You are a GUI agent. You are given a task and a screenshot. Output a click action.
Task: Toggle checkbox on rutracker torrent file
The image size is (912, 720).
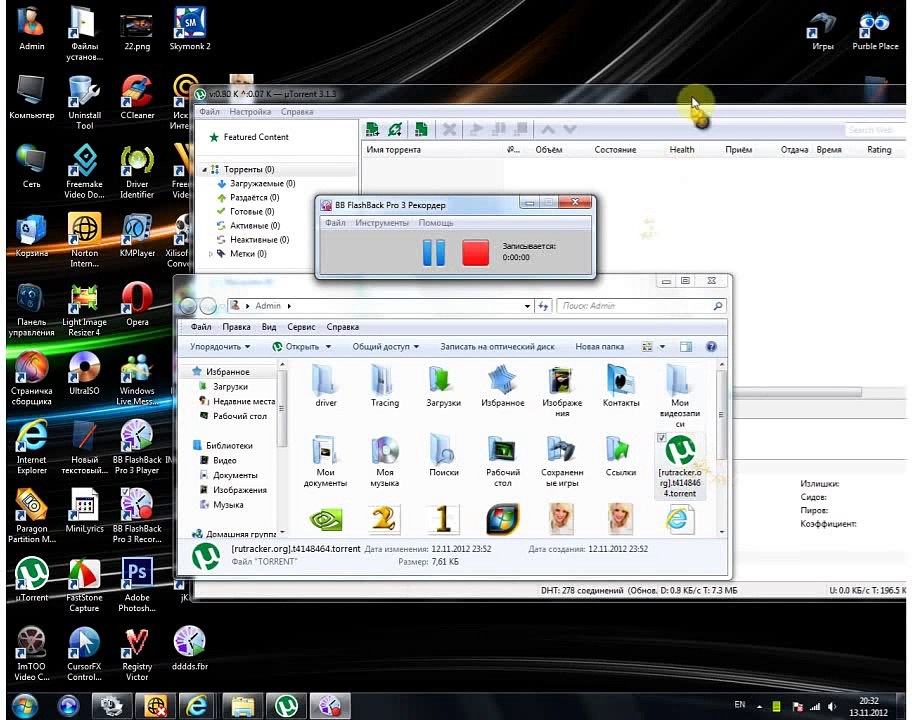661,438
